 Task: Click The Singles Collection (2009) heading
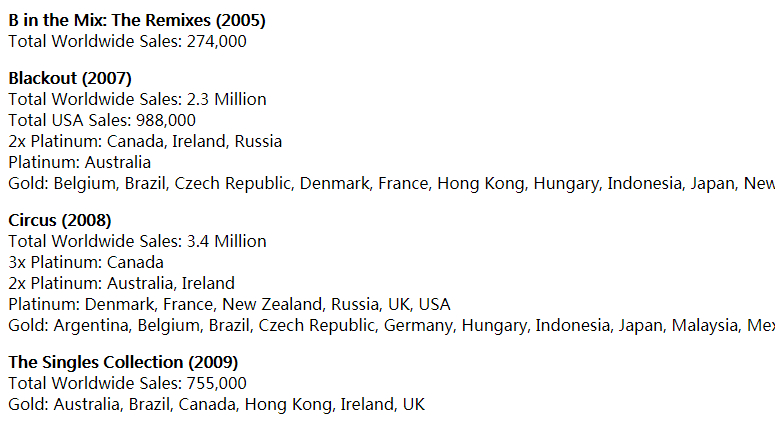click(x=123, y=362)
